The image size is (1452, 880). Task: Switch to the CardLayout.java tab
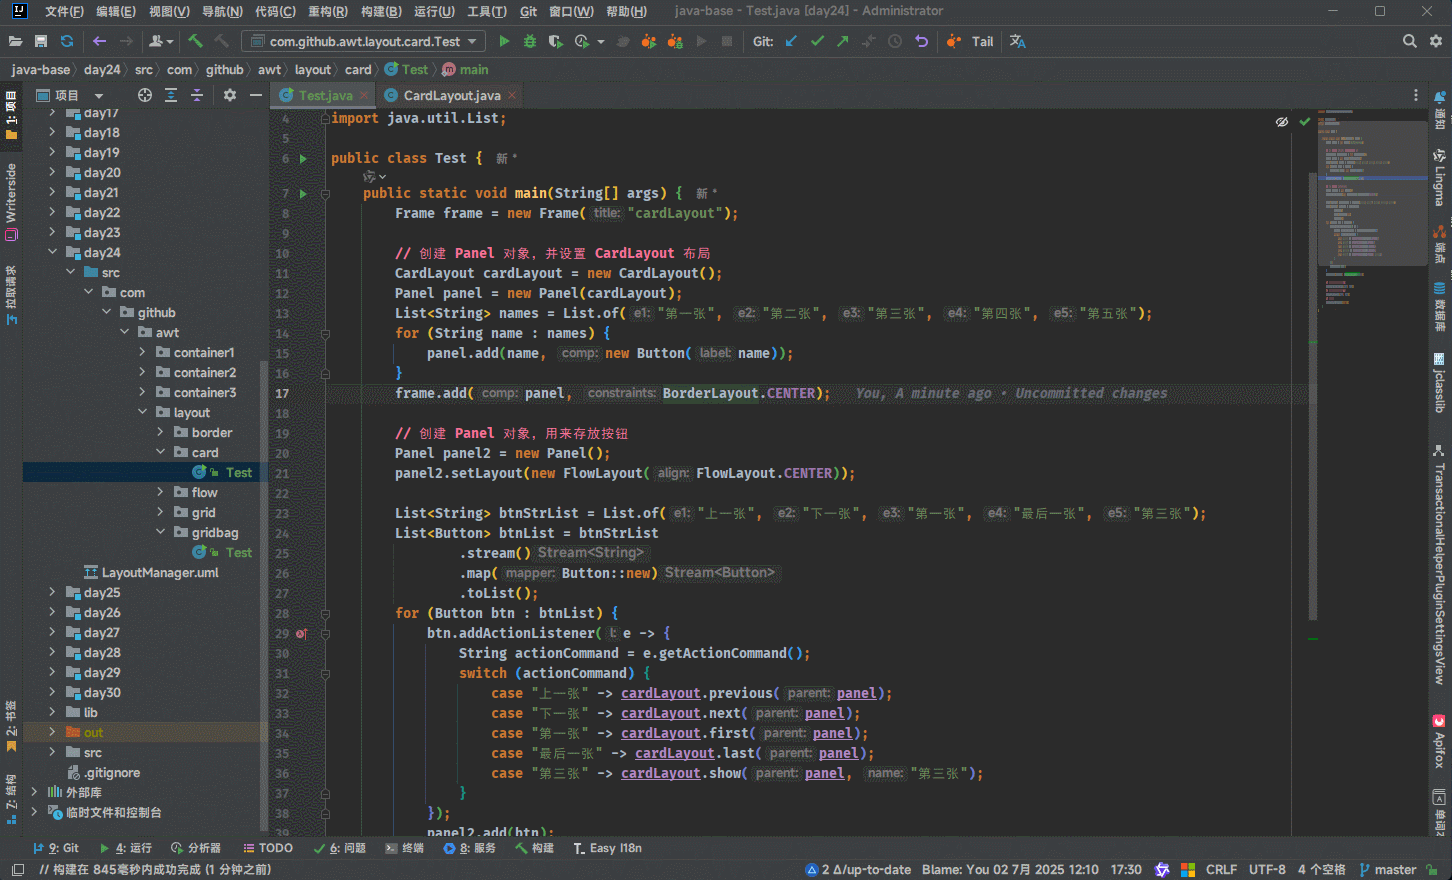point(451,95)
